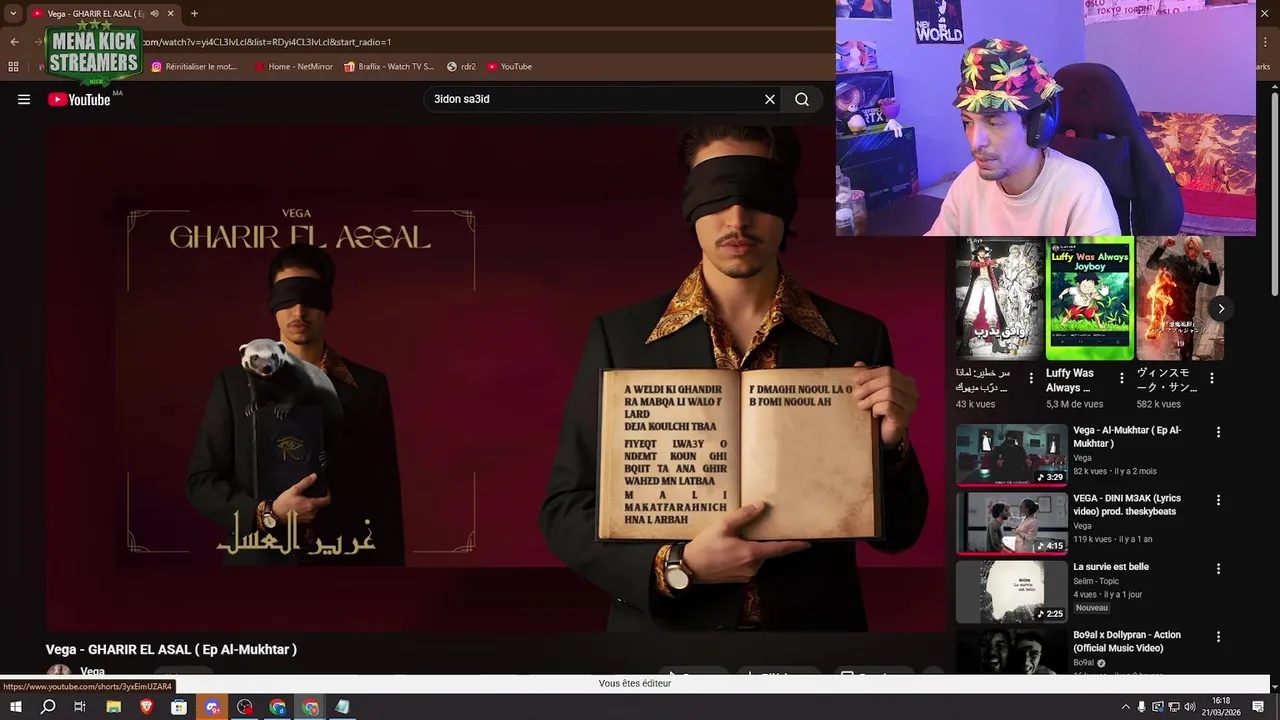The height and width of the screenshot is (720, 1280).
Task: Open a new browser tab
Action: (x=194, y=13)
